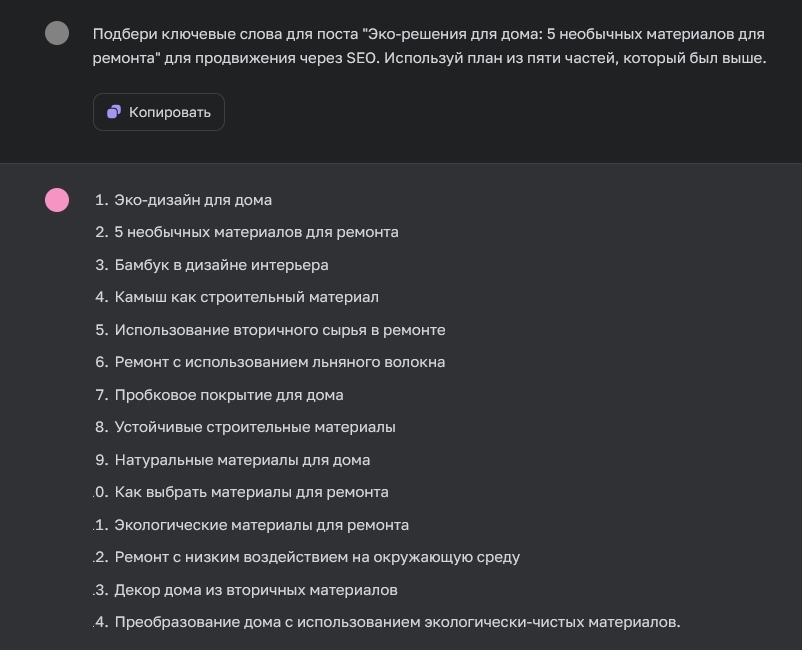Image resolution: width=802 pixels, height=650 pixels.
Task: Click the user prompt text mentioning SEO
Action: 428,45
